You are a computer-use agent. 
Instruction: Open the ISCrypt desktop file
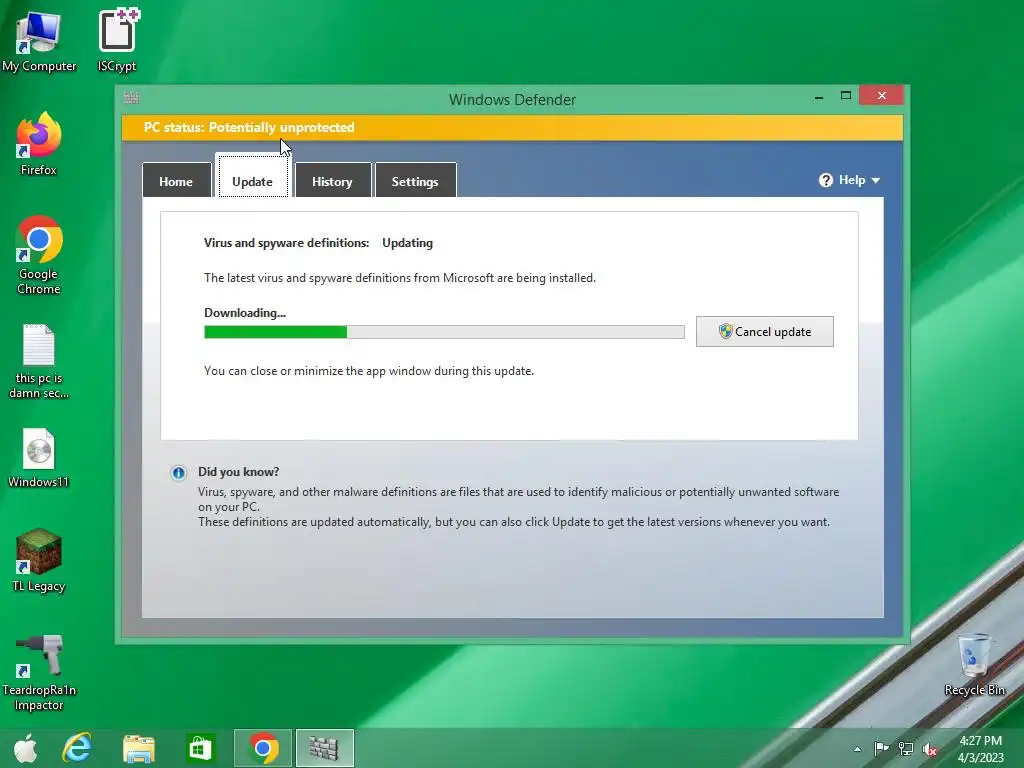tap(117, 40)
